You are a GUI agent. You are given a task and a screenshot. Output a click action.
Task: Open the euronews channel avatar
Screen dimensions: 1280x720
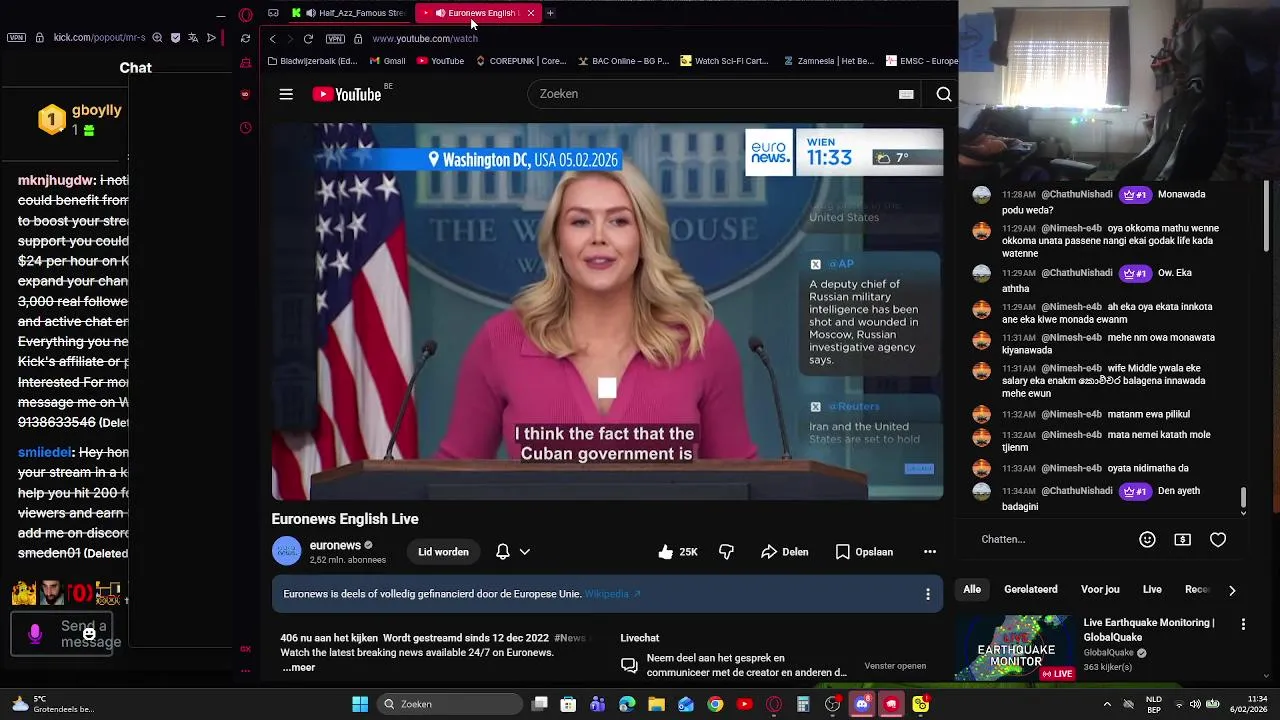(x=287, y=551)
